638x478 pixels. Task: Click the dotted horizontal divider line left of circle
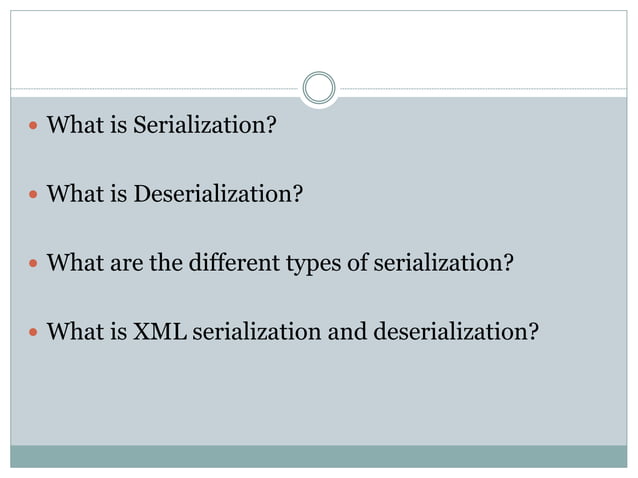150,89
